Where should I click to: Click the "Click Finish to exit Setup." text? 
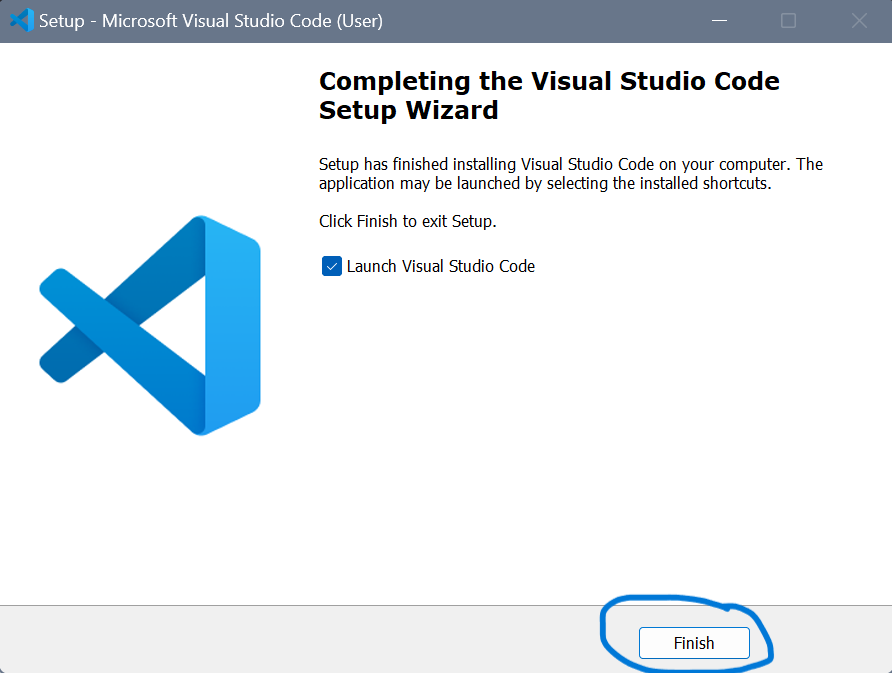coord(407,221)
